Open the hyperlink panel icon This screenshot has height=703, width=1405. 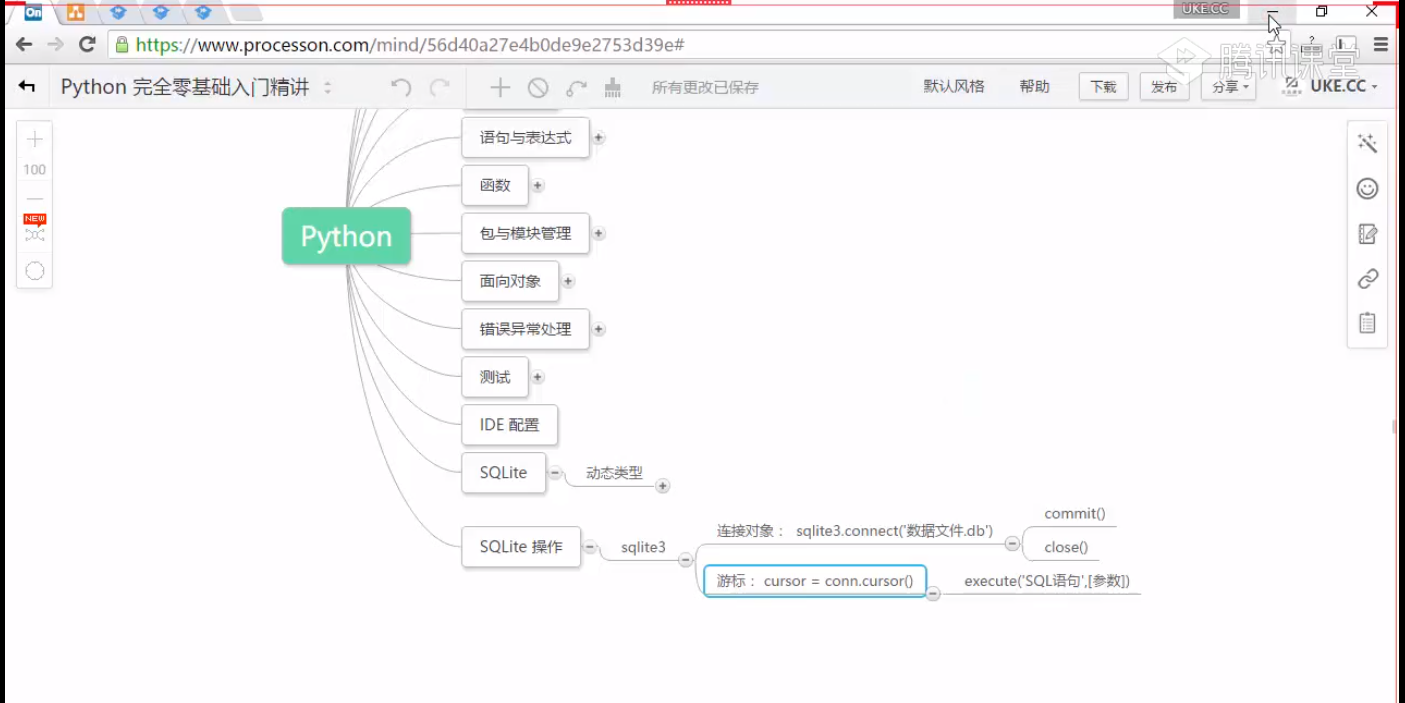coord(1367,279)
